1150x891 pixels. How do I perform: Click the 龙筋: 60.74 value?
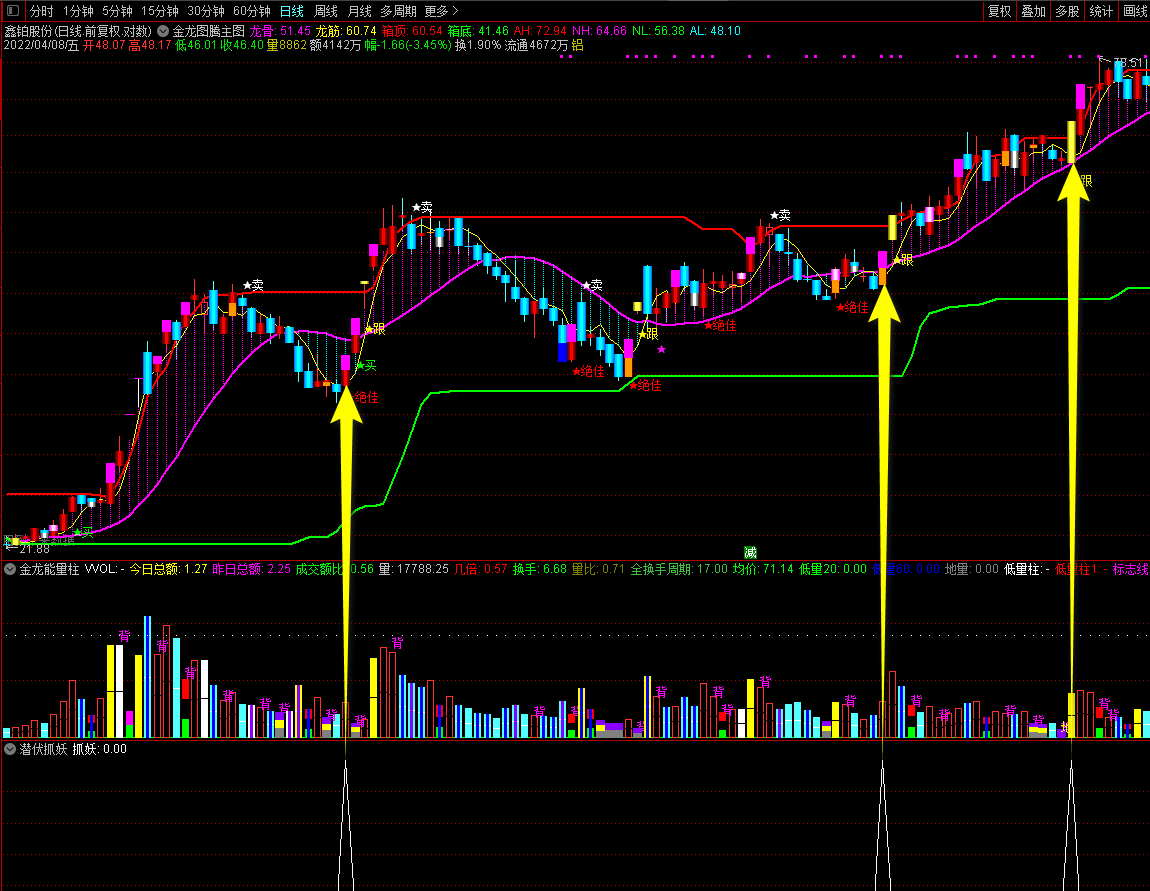click(x=346, y=31)
